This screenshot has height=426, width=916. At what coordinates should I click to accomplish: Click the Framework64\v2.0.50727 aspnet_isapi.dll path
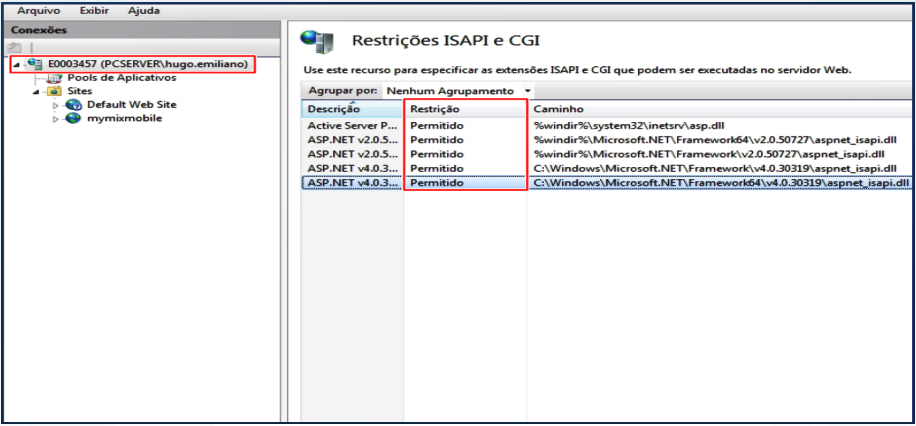coord(714,140)
